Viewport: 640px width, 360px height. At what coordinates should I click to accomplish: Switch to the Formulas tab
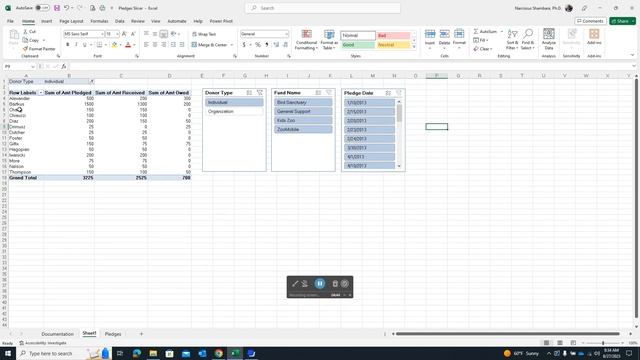(99, 21)
